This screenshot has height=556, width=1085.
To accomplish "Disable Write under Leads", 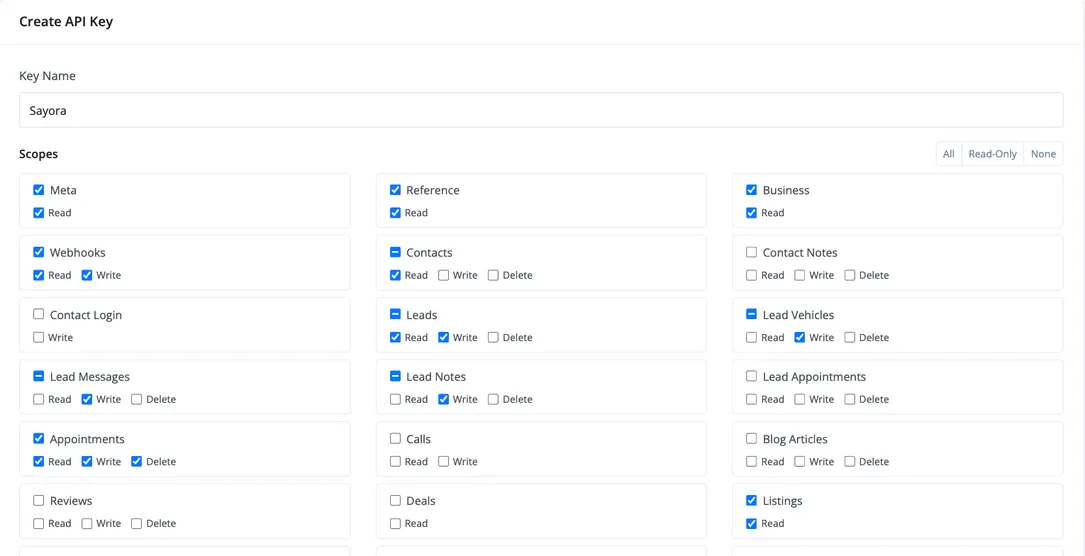I will click(x=443, y=337).
